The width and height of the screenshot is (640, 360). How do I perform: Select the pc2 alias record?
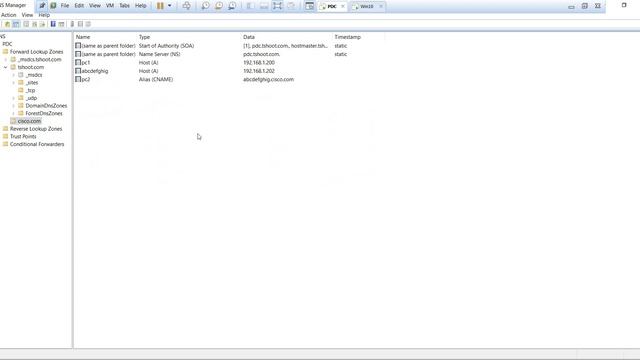(x=85, y=80)
